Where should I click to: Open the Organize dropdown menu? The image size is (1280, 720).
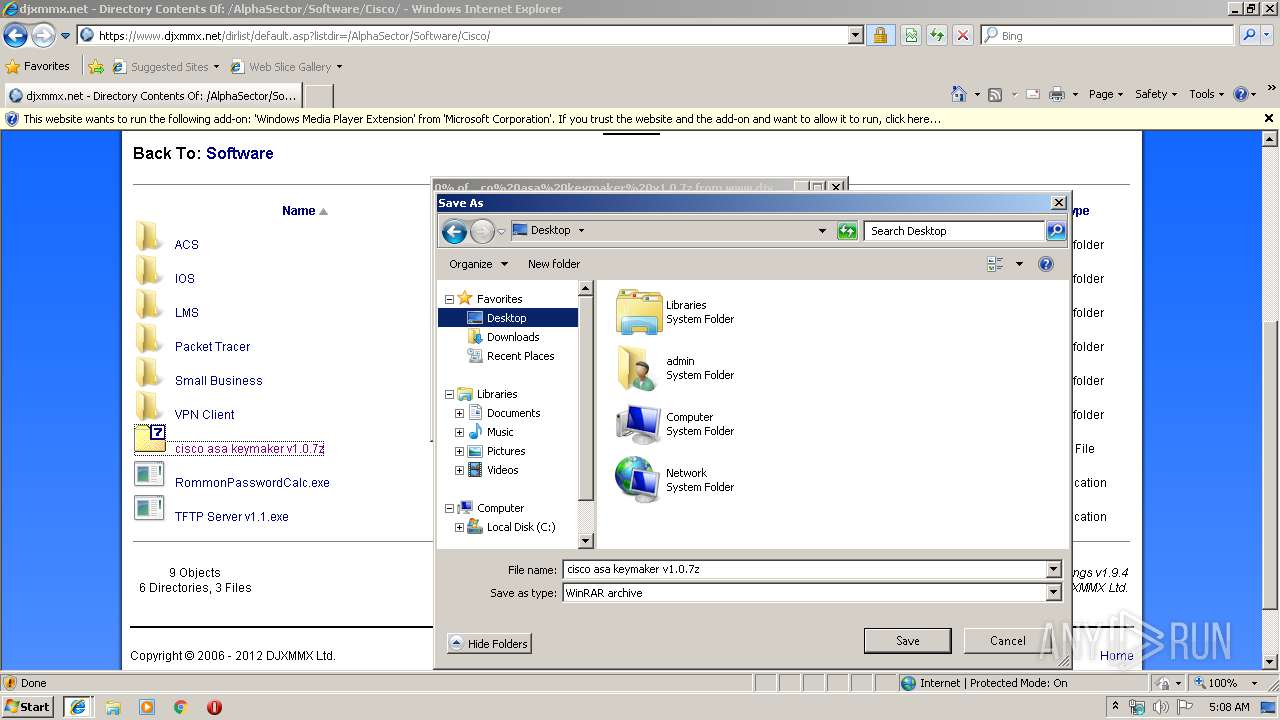click(478, 264)
